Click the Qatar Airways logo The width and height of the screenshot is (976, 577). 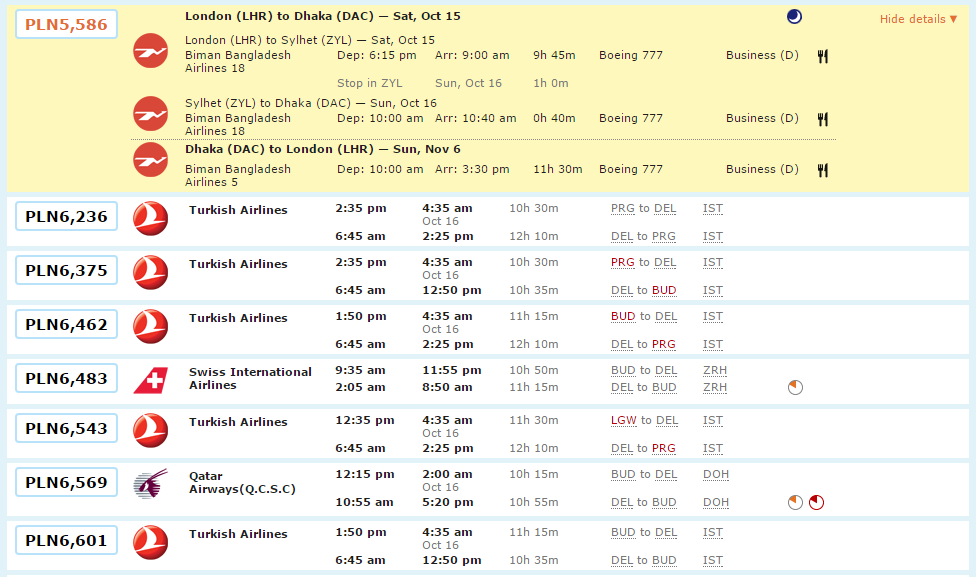[151, 484]
